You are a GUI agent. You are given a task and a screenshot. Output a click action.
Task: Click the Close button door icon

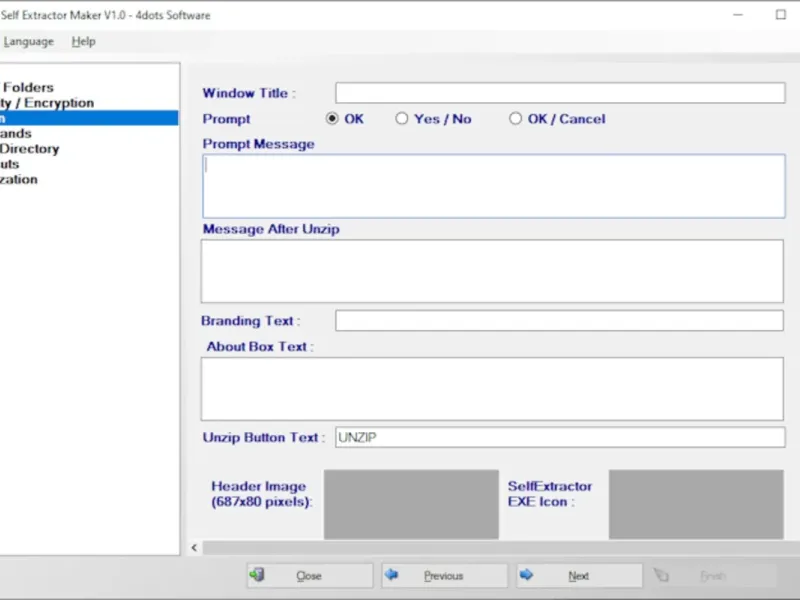point(258,576)
